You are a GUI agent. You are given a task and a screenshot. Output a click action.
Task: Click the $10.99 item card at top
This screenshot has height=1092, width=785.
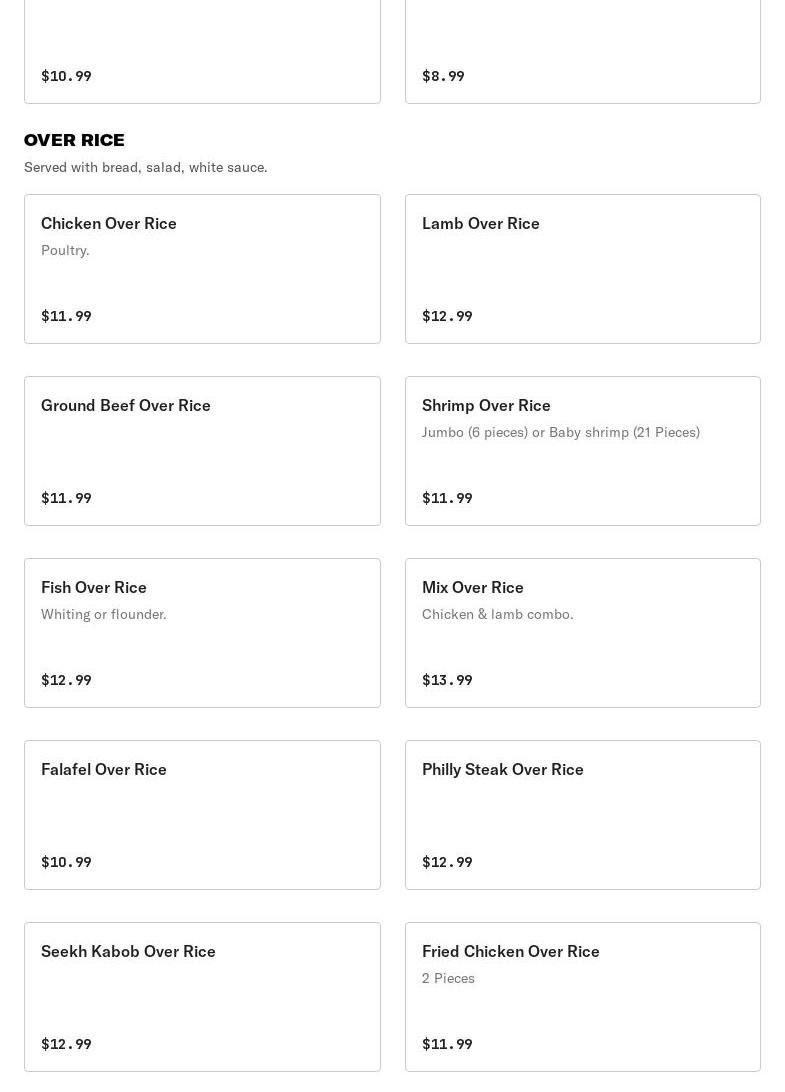coord(202,50)
